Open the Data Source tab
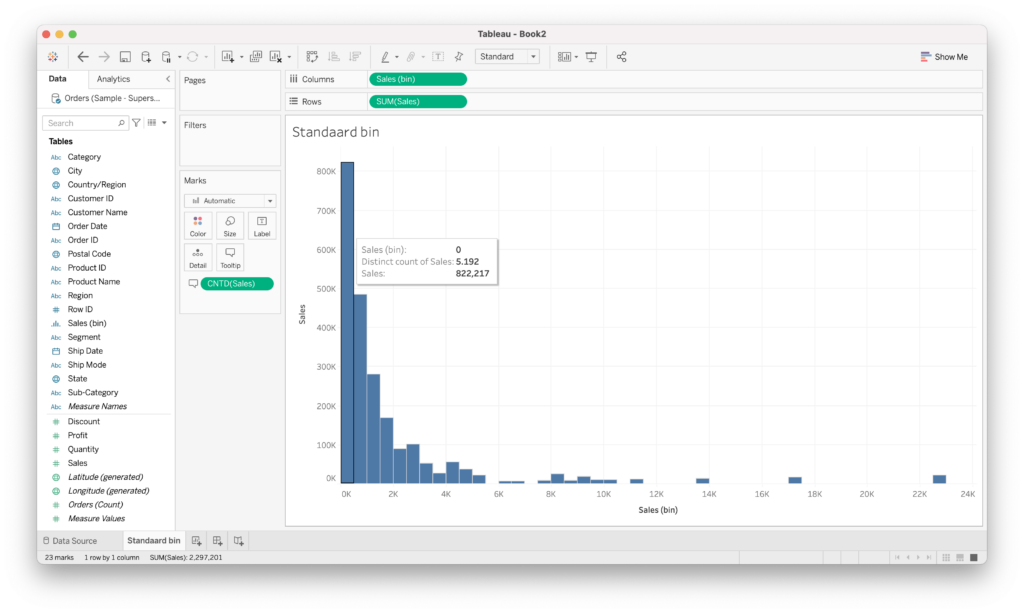 [x=69, y=541]
